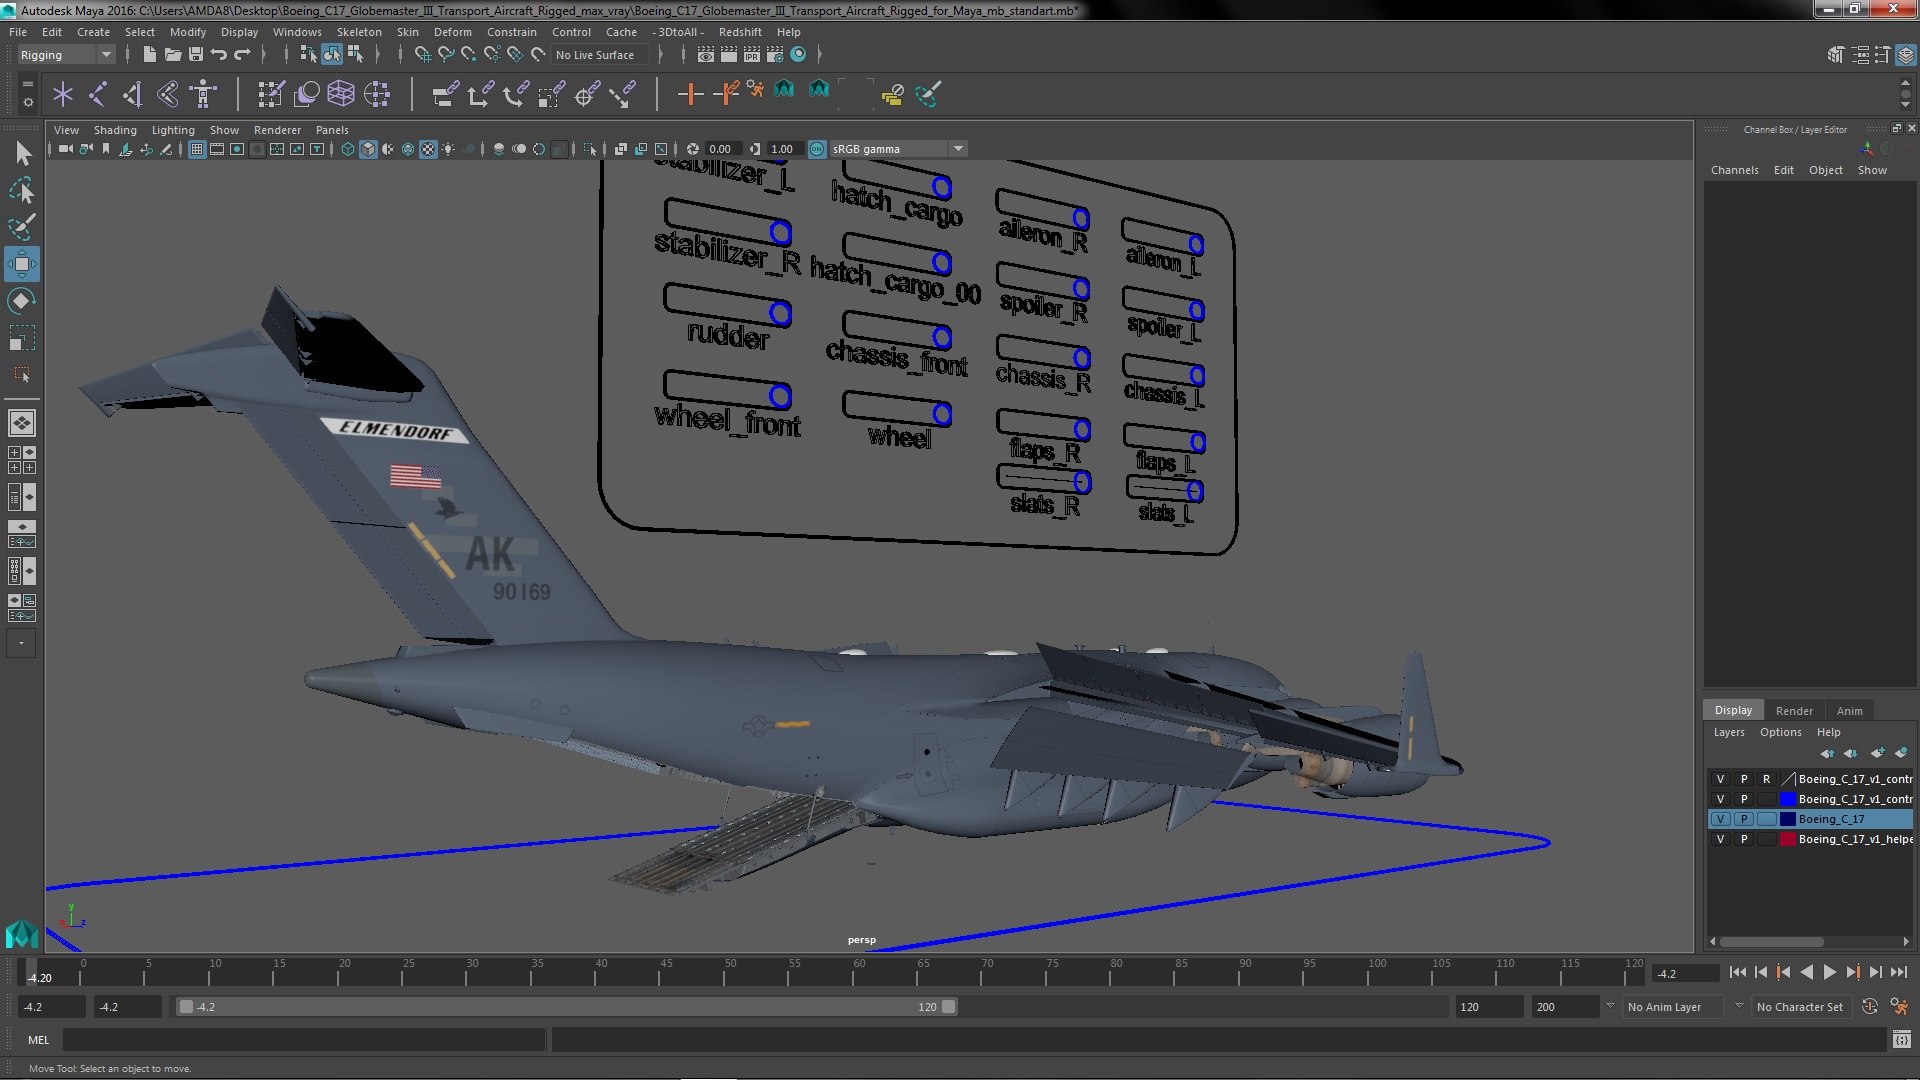
Task: Open the sRGB gamma view transform dropdown
Action: 898,149
